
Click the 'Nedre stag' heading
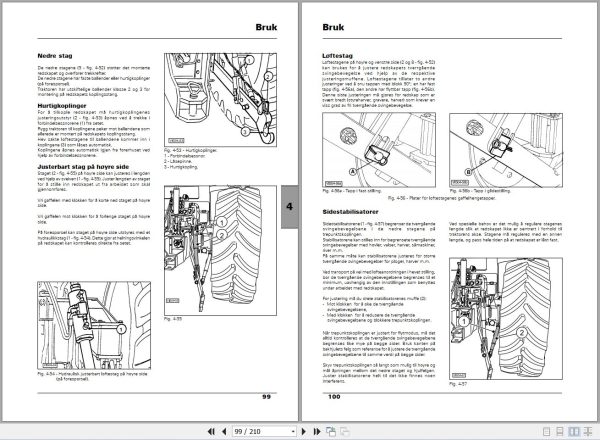55,56
